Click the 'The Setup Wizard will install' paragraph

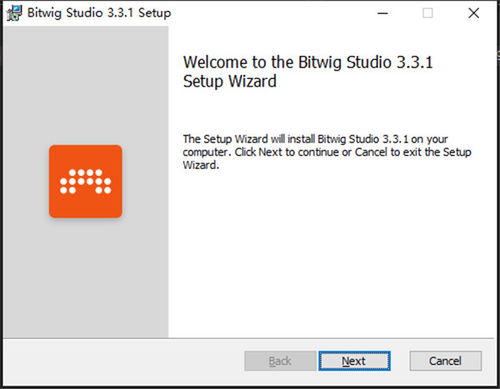[327, 152]
